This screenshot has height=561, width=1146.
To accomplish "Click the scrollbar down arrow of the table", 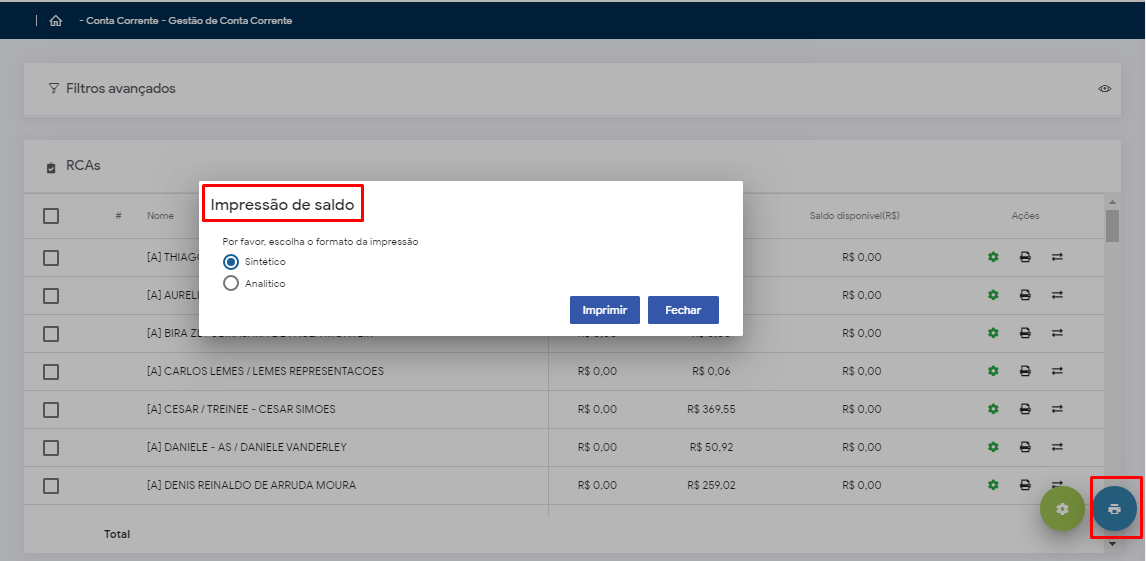I will click(x=1112, y=543).
